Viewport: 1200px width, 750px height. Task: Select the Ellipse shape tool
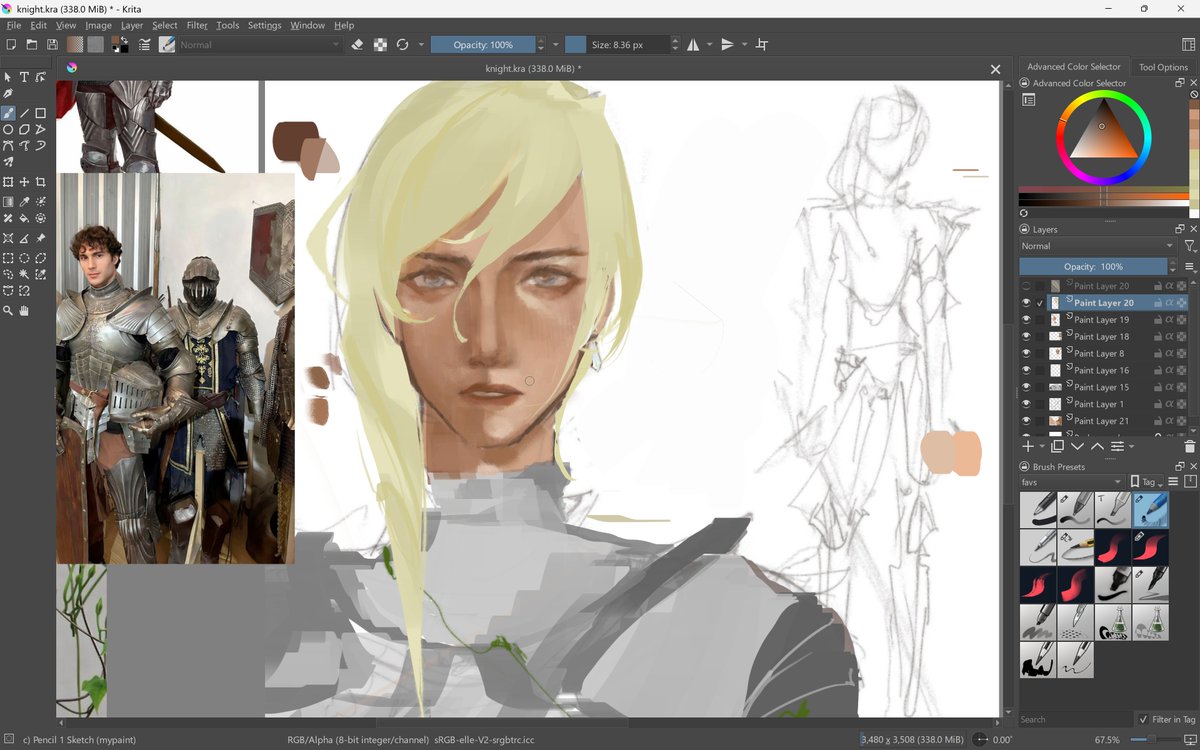[8, 130]
